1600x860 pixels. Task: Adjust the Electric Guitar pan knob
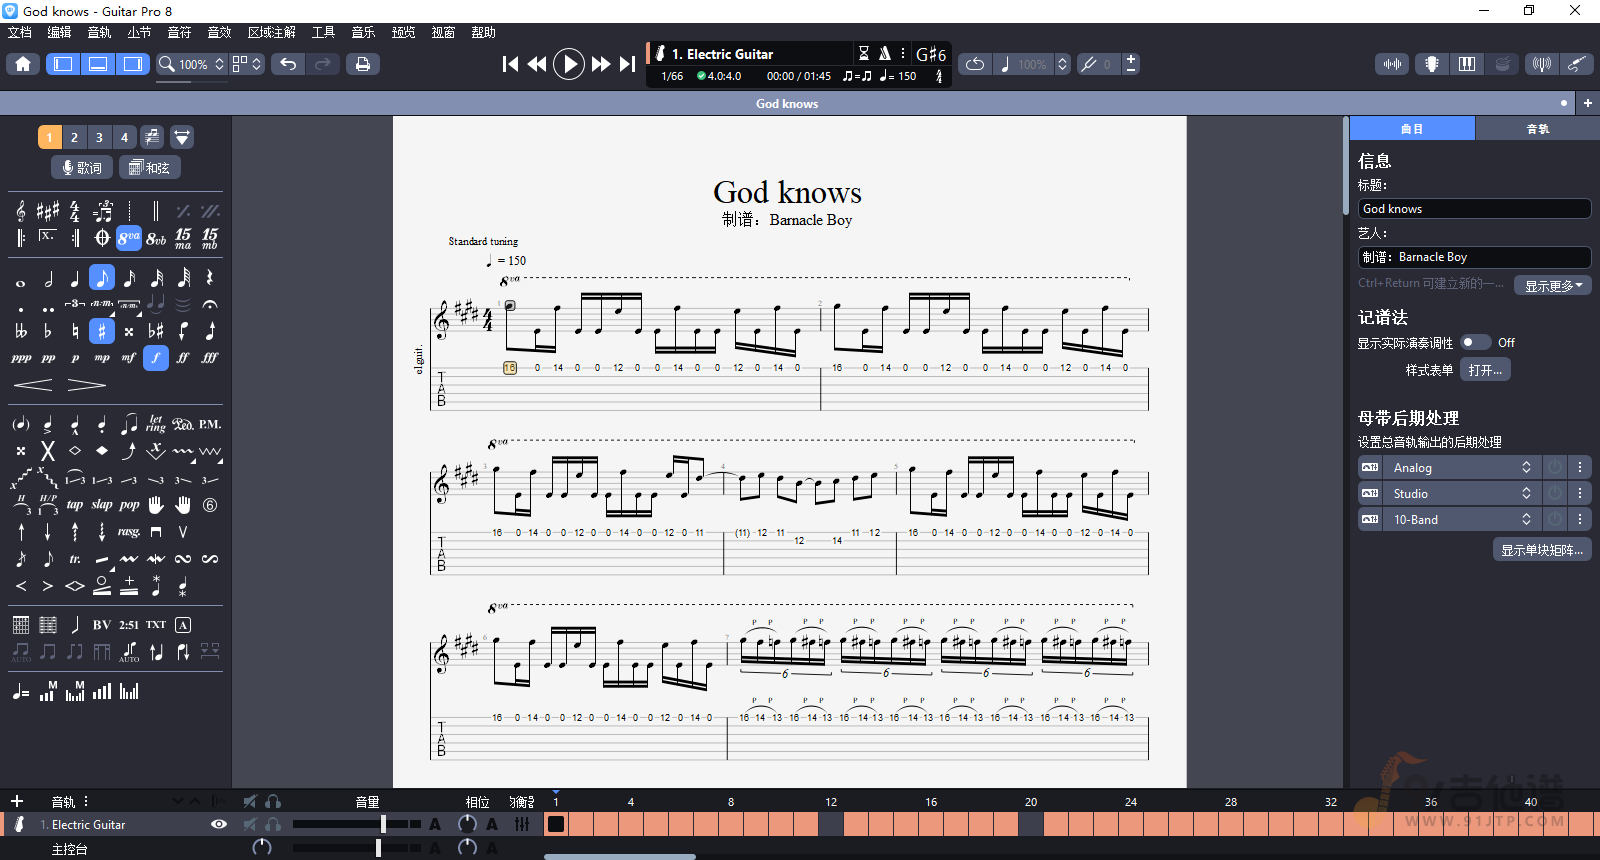coord(467,824)
